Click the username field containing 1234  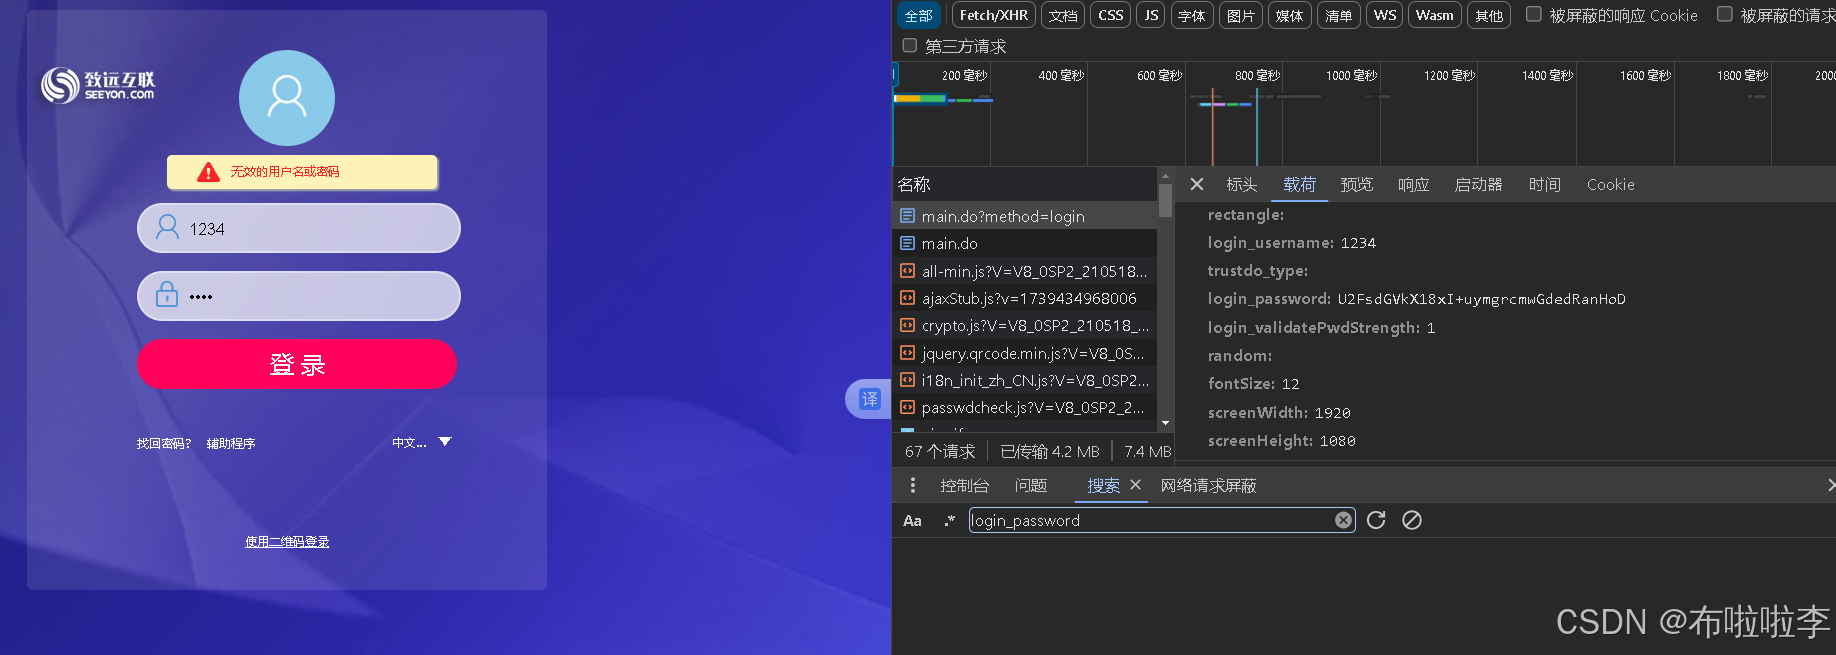[x=298, y=228]
